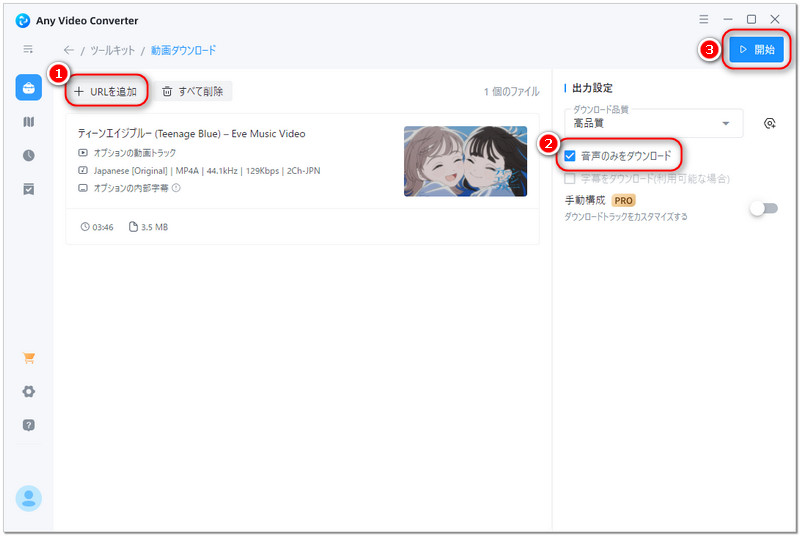Click the Japanese [Original] audio track row

click(199, 171)
